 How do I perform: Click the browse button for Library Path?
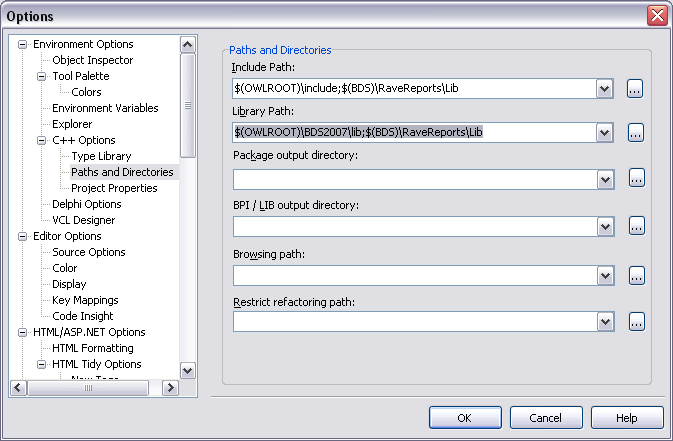[636, 133]
